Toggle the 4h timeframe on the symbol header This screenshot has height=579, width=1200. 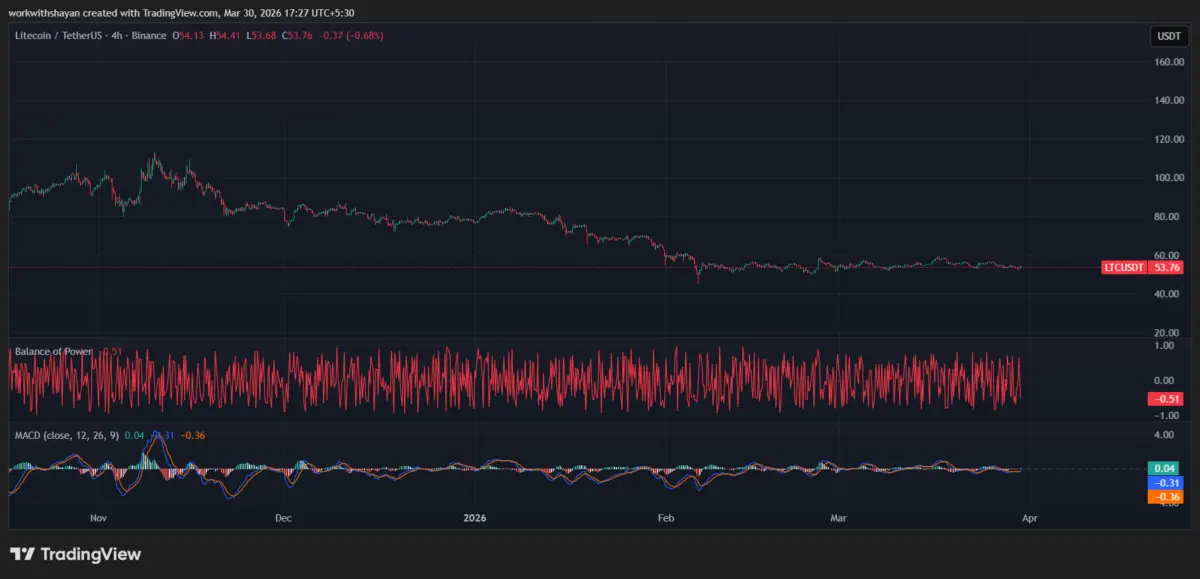coord(115,35)
